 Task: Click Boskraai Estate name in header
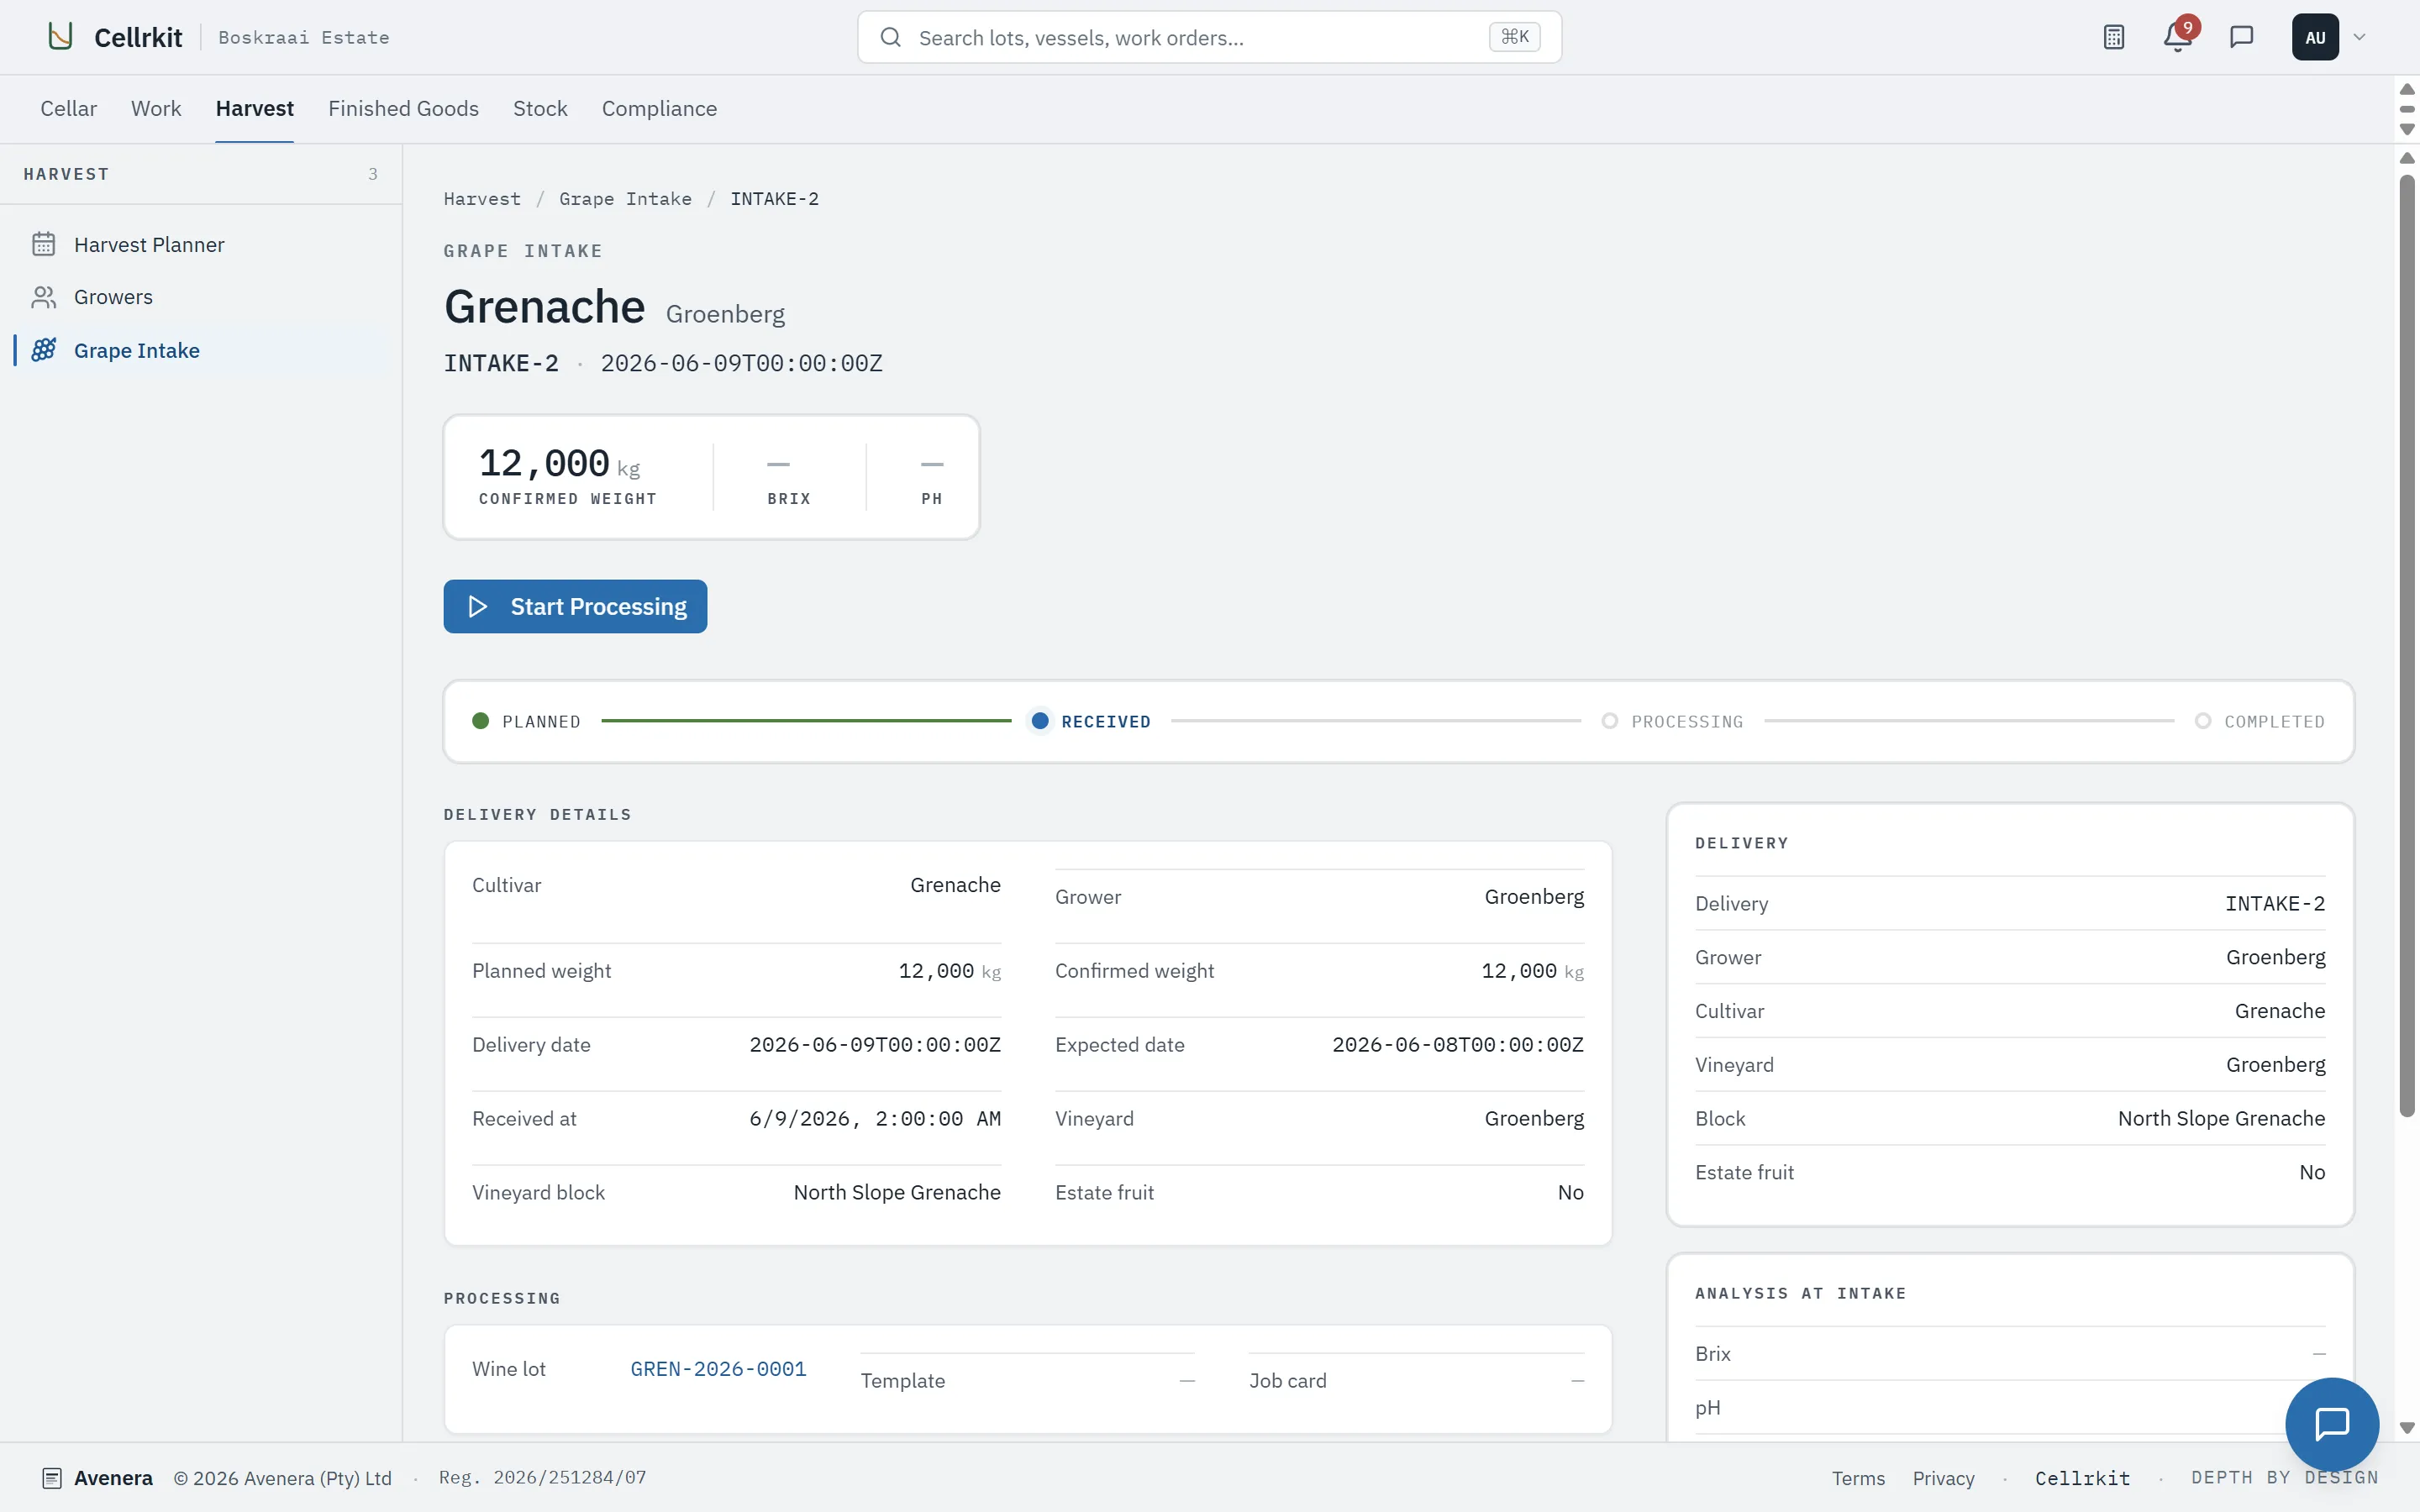pos(304,37)
